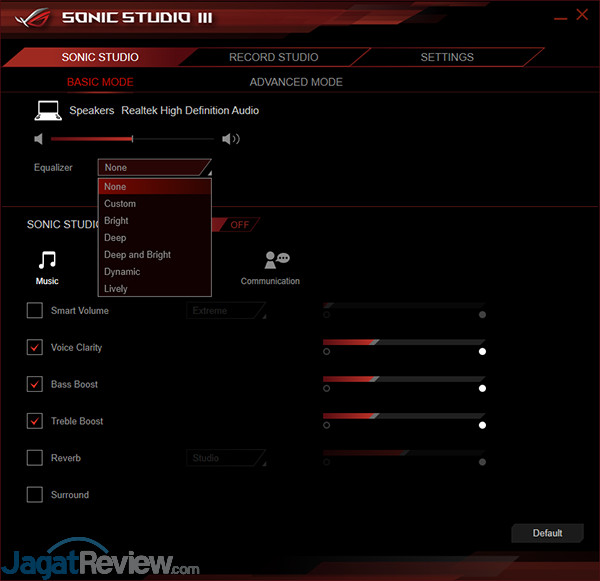Enable the Smart Volume checkbox

[x=35, y=310]
